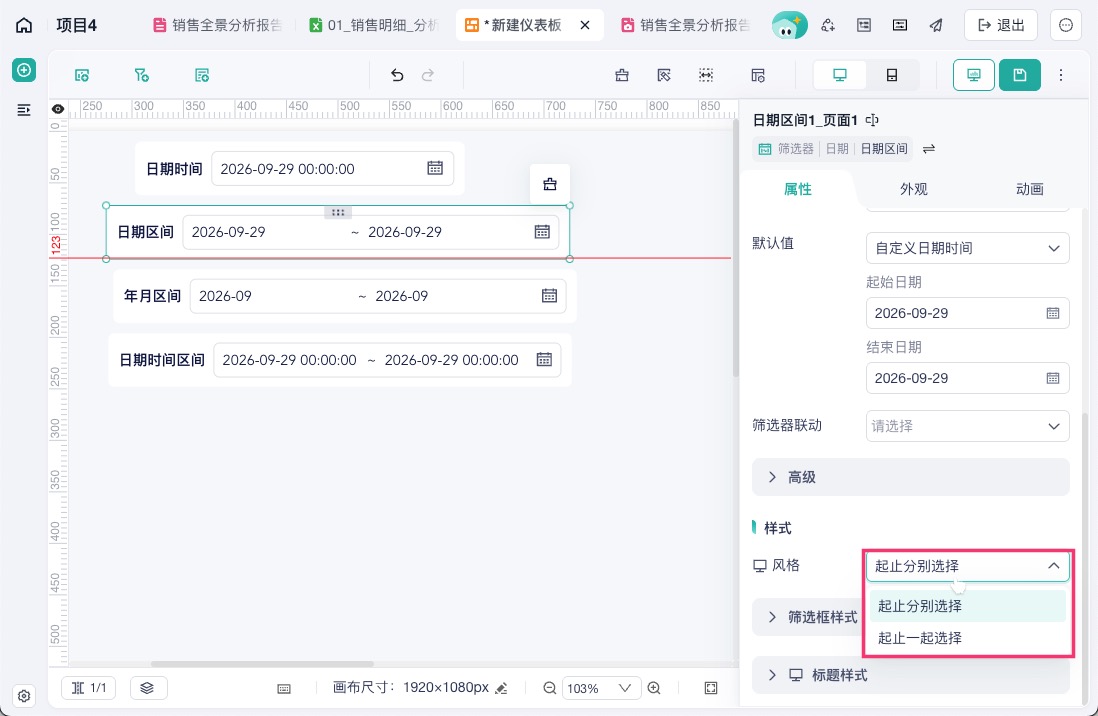Open the 默认值 dropdown
Viewport: 1098px width, 716px height.
pyautogui.click(x=967, y=248)
